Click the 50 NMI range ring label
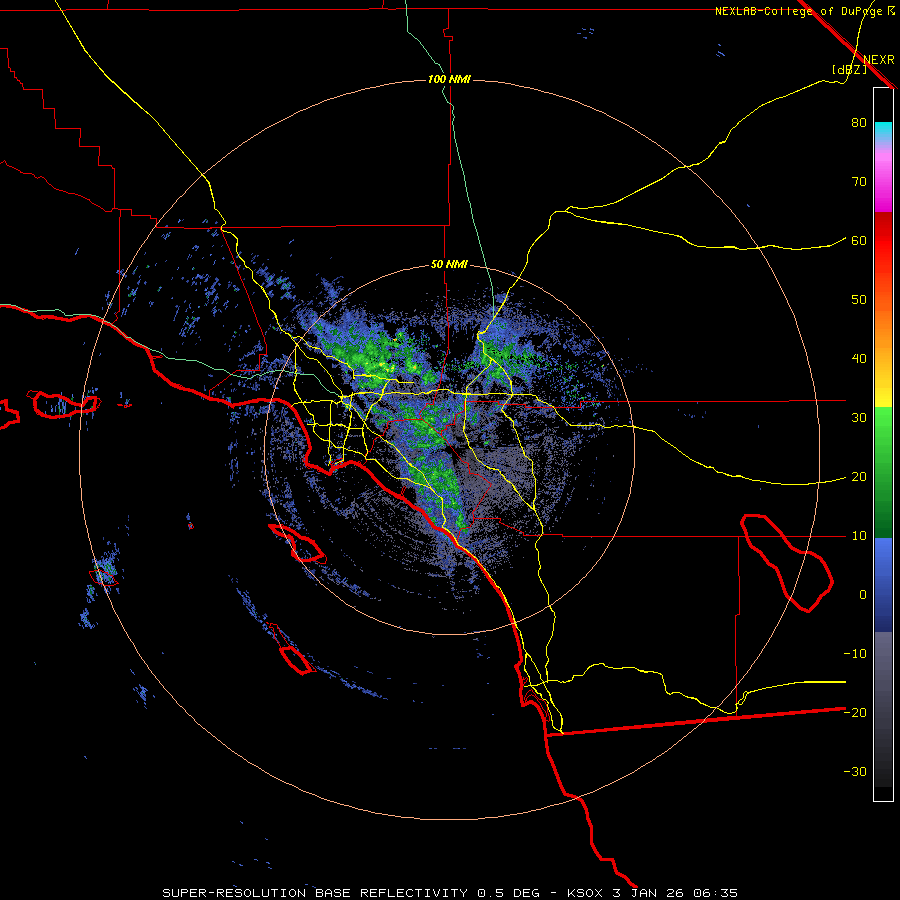The image size is (900, 900). coord(449,265)
